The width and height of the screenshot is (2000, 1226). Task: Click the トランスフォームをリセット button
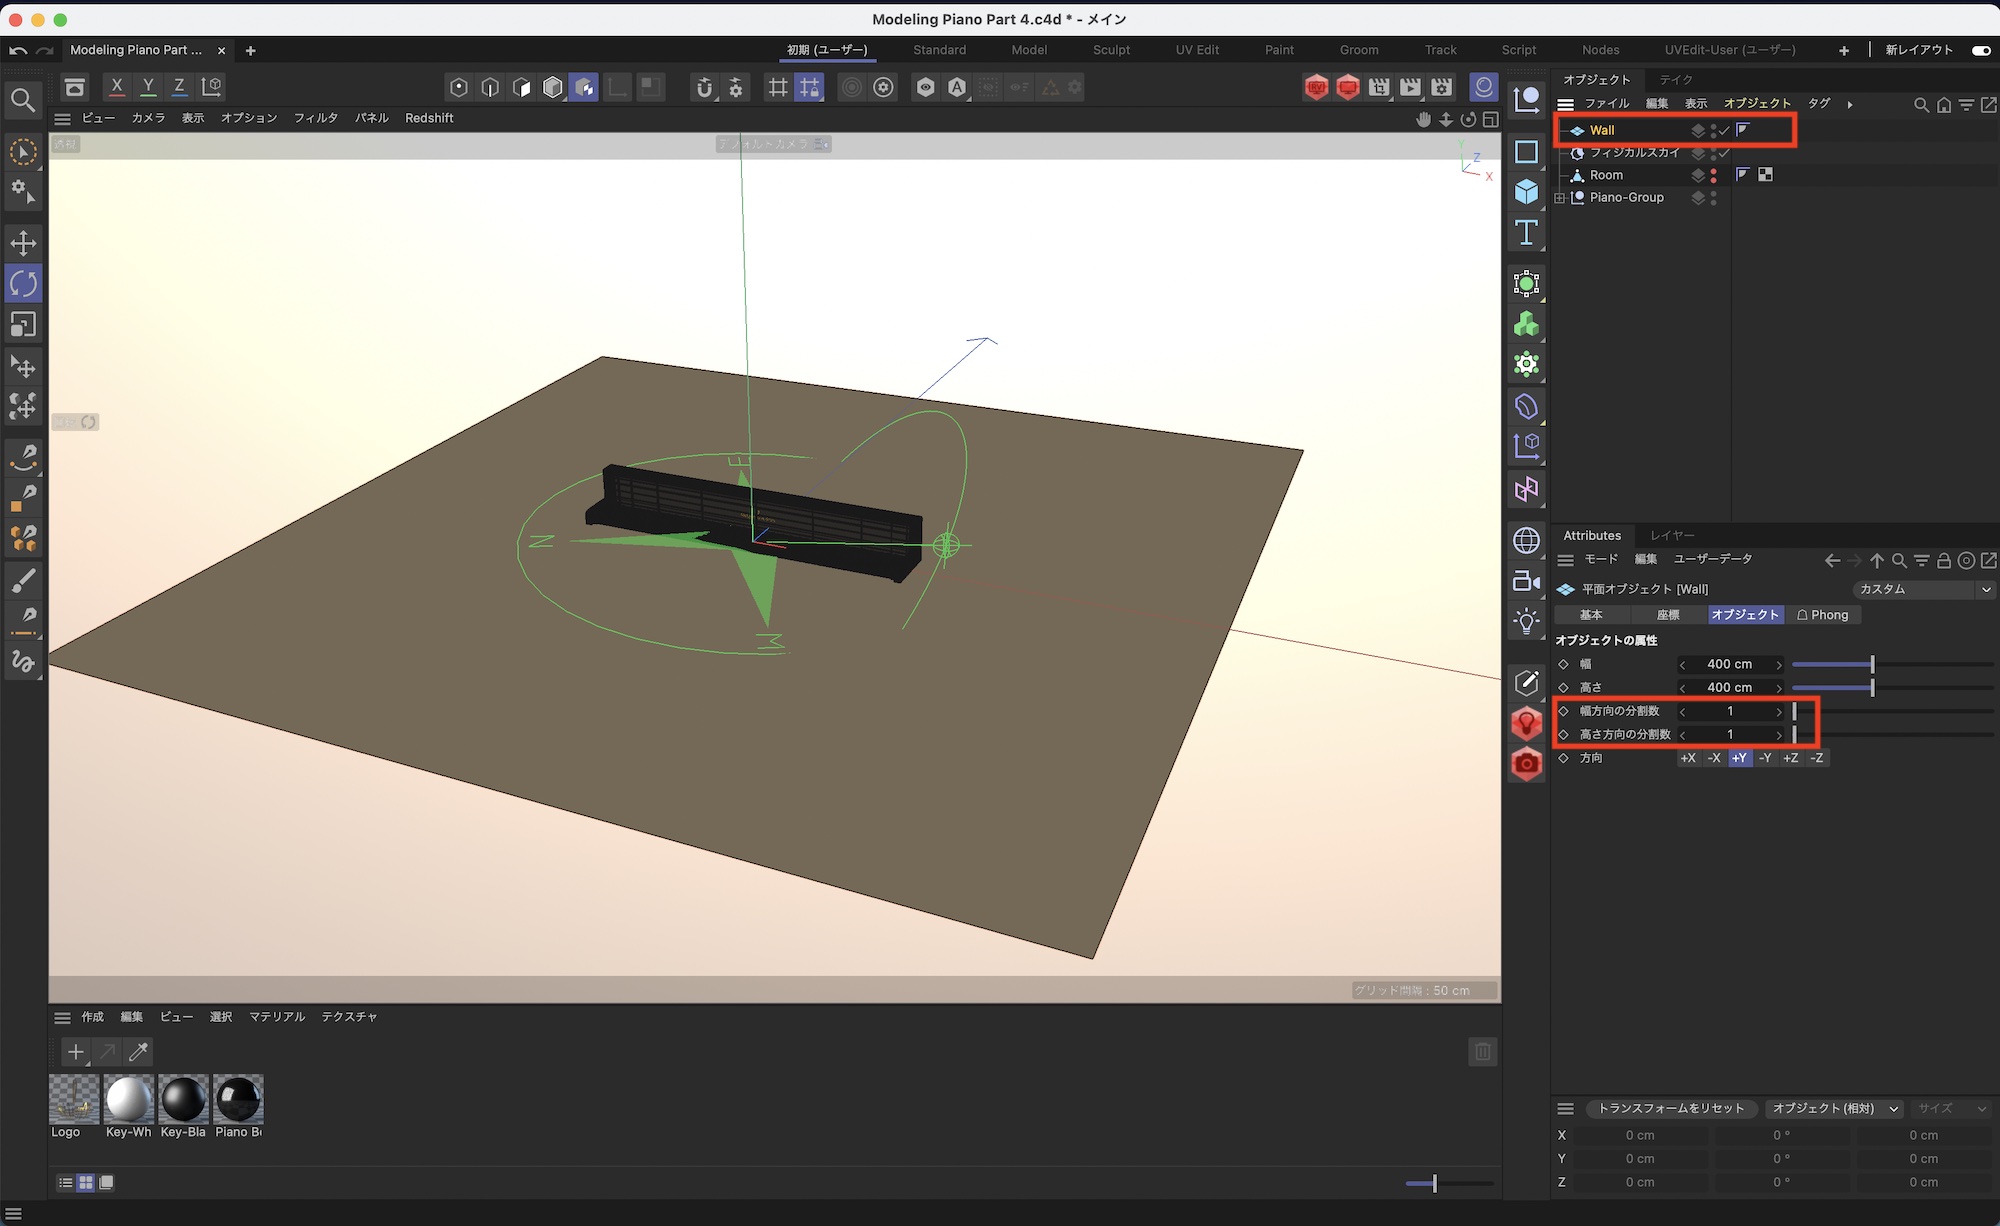[1670, 1108]
